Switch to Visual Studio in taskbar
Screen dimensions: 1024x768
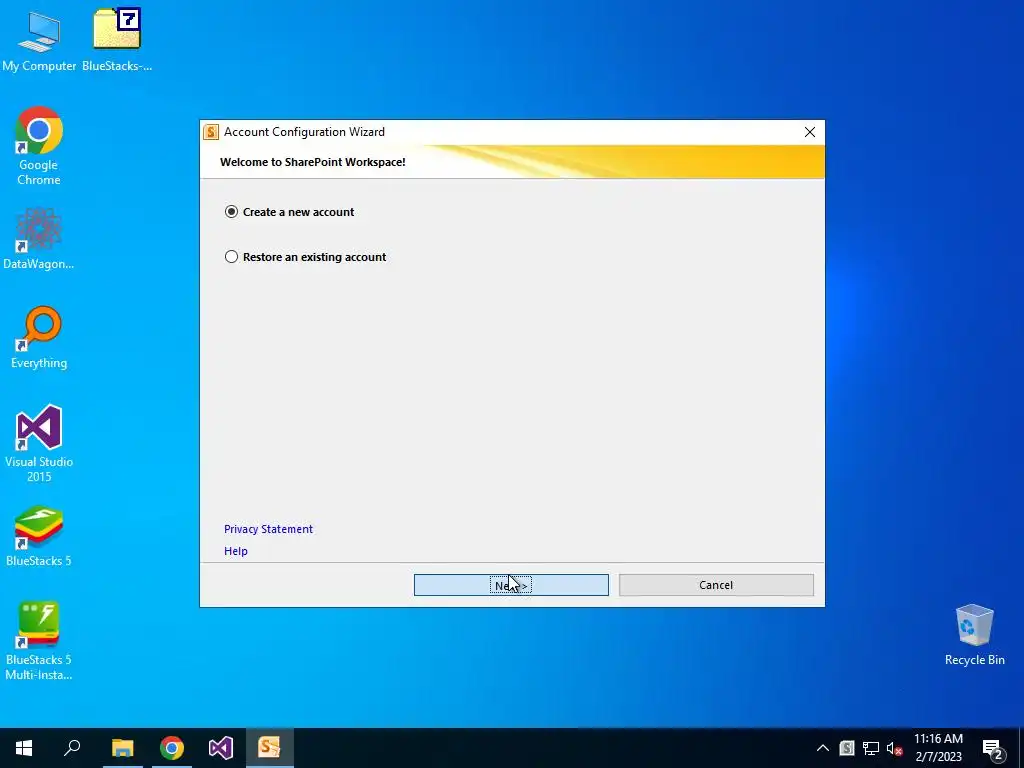click(221, 748)
